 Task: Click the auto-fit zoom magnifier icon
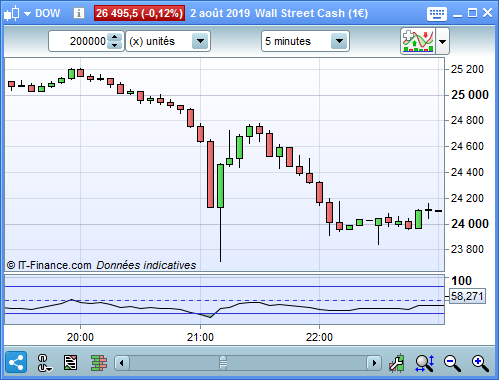[x=425, y=363]
